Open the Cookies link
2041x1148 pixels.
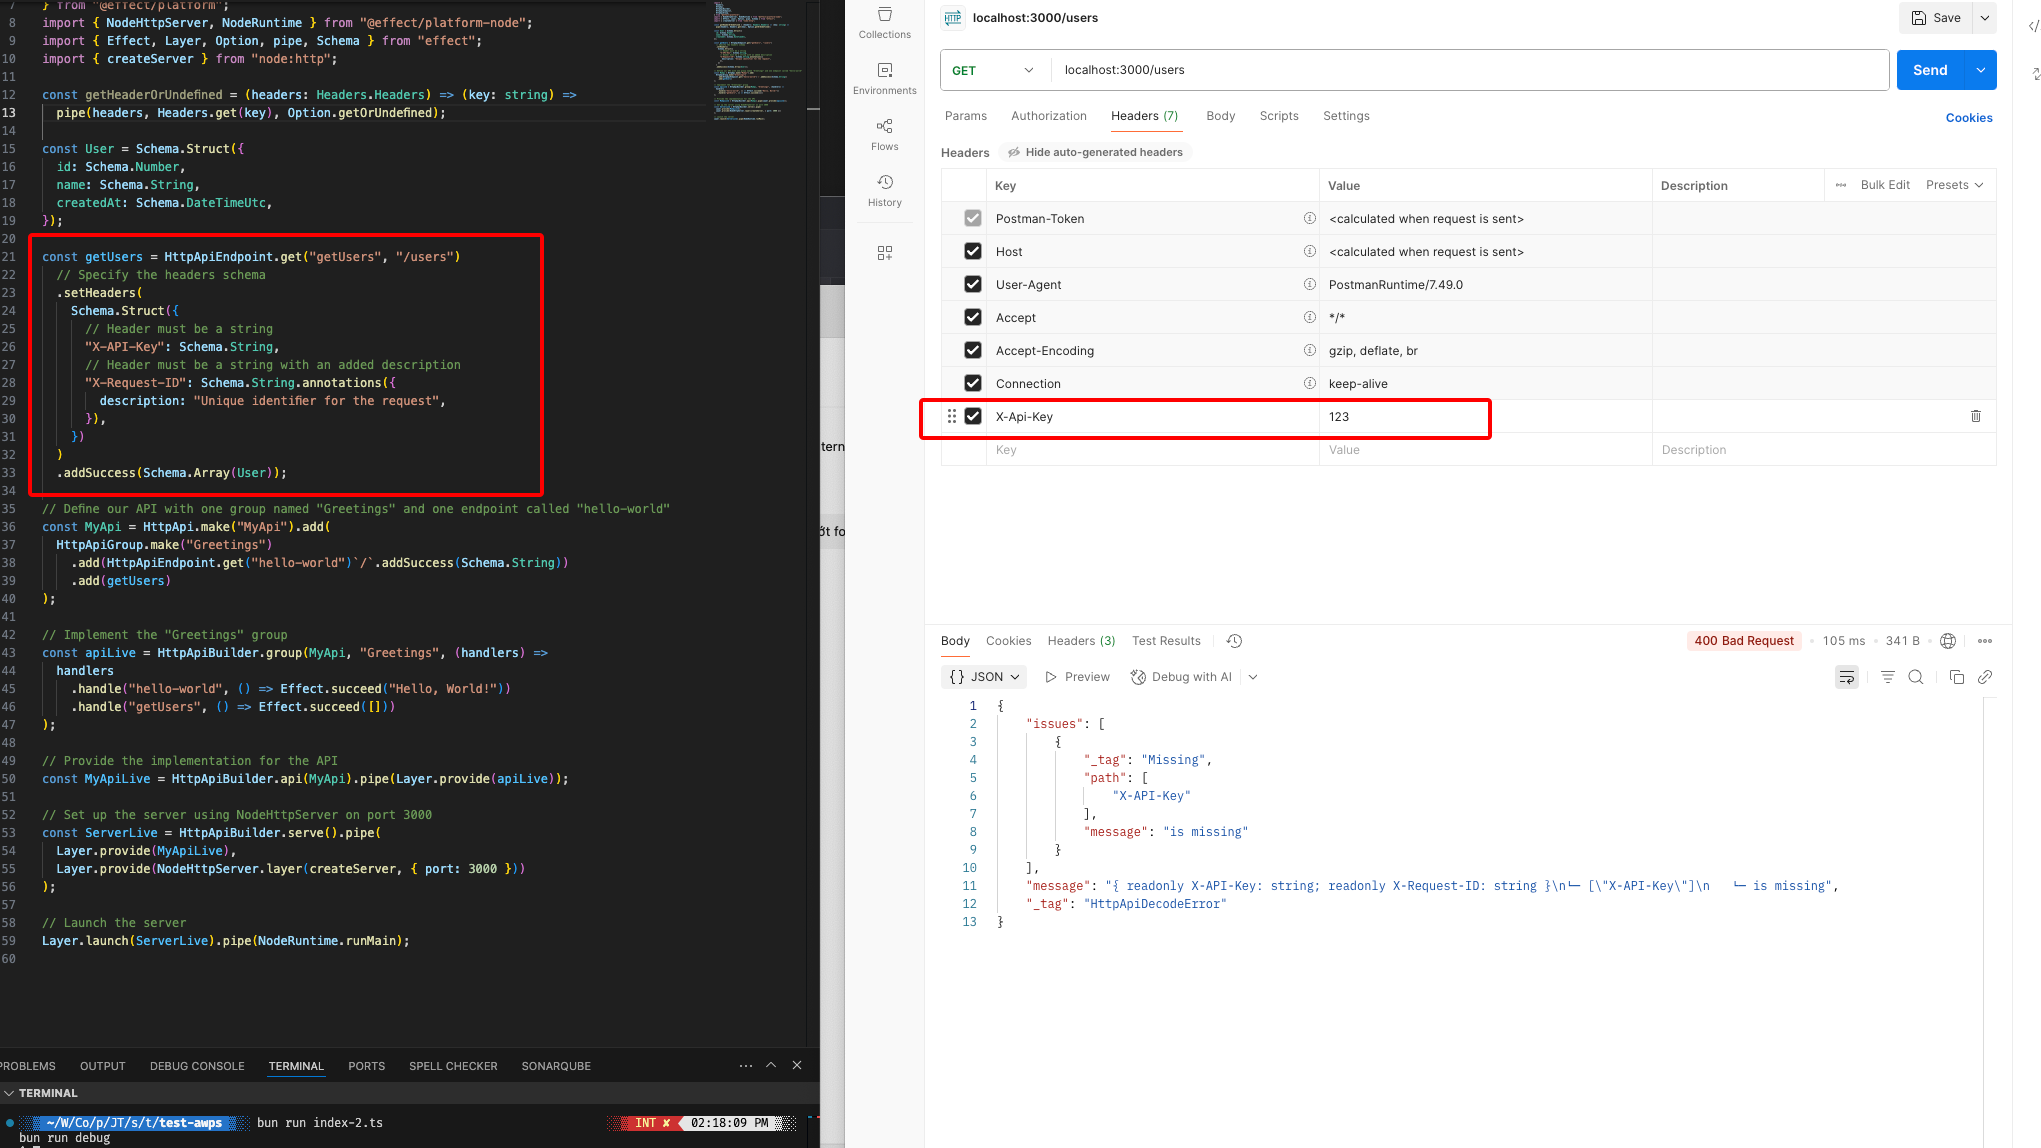click(1968, 118)
